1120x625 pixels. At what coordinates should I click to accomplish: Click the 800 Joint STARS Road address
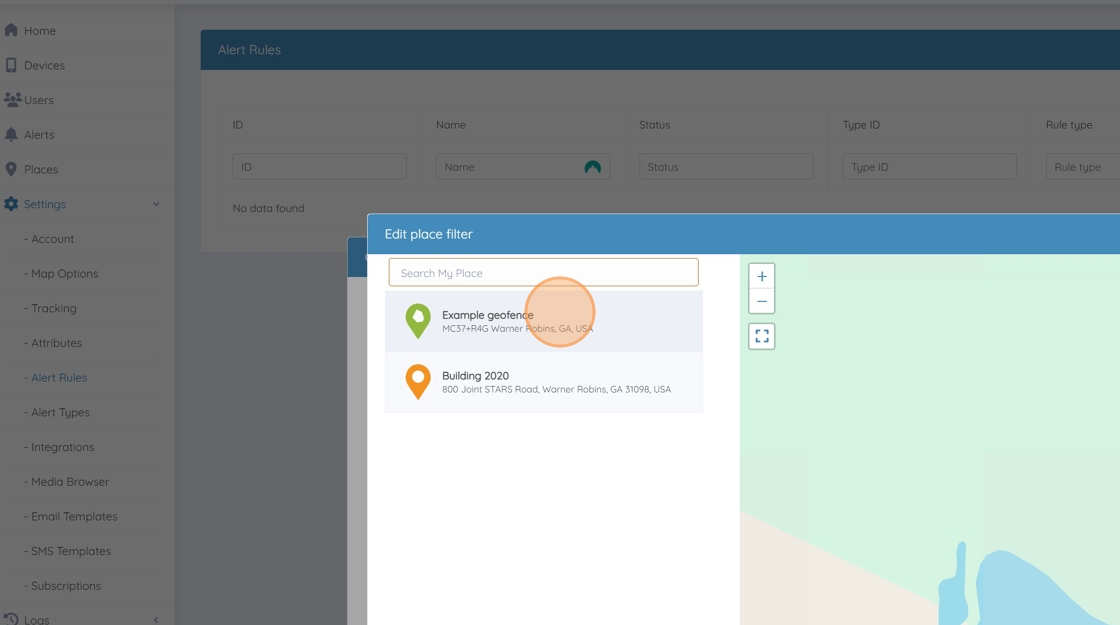(556, 389)
